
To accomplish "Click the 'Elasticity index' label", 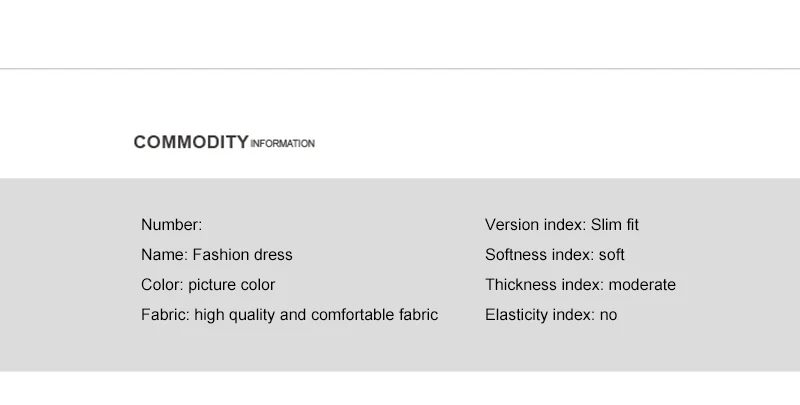I will (540, 315).
